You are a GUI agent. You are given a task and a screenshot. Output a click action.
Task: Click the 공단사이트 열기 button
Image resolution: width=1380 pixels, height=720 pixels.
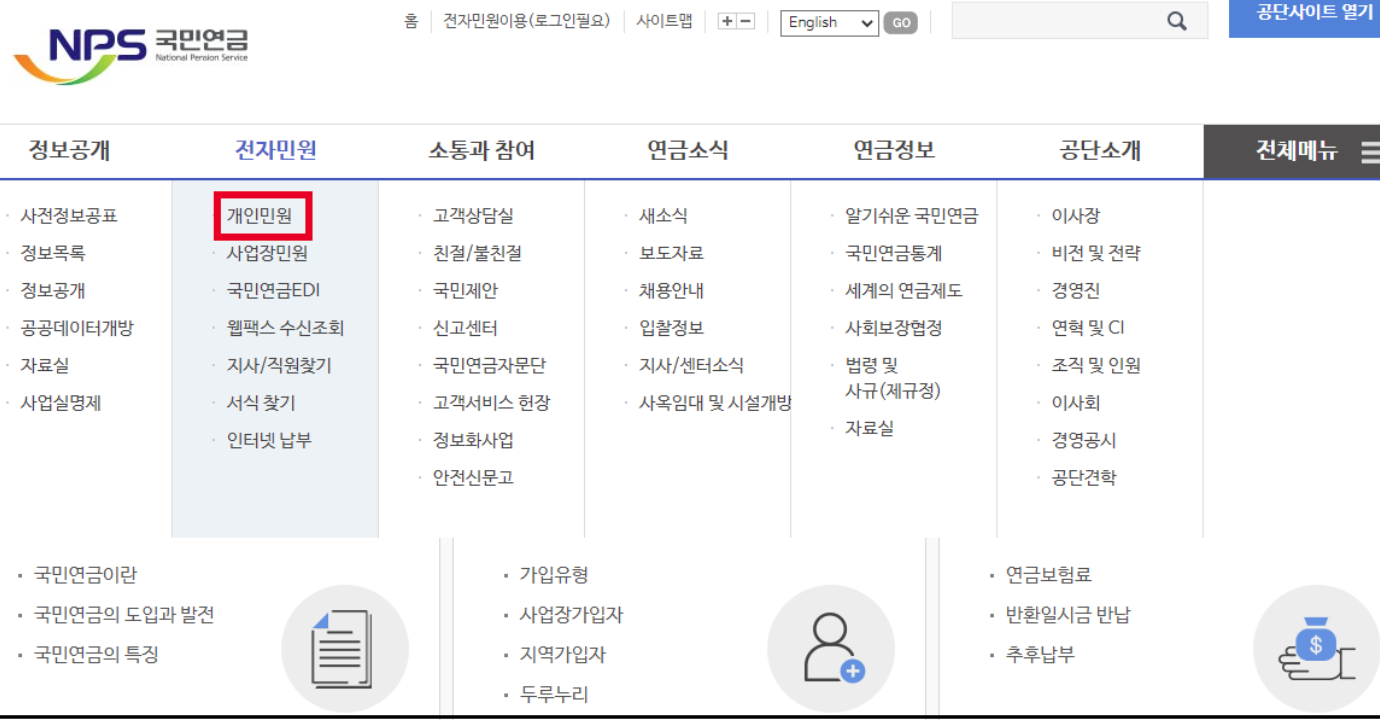point(1303,16)
